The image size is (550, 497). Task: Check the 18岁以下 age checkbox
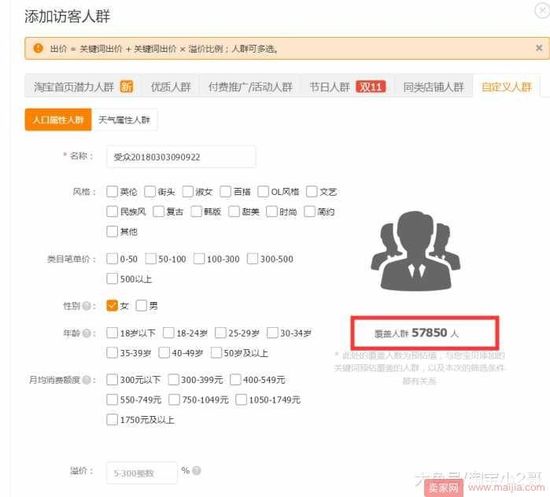[x=112, y=333]
